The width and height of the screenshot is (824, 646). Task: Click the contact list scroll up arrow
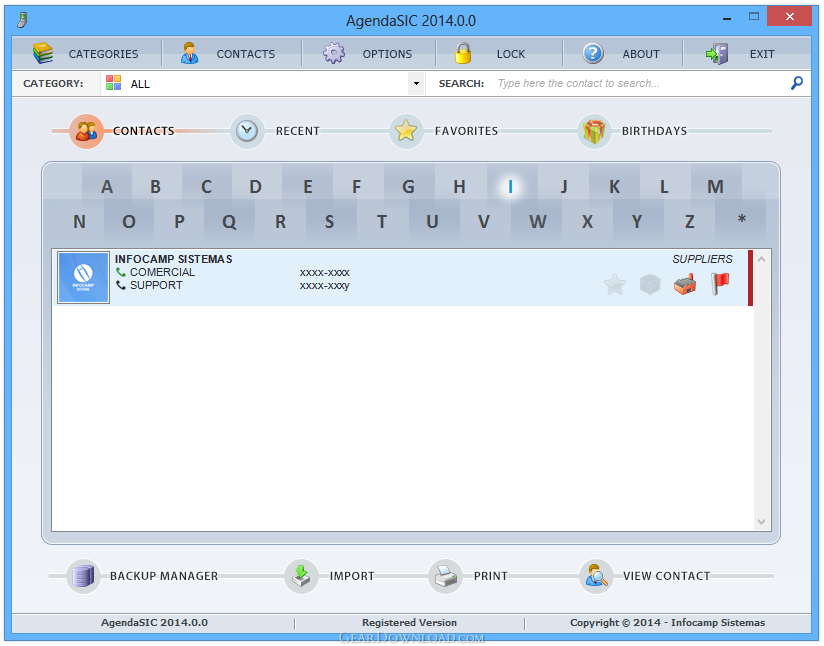pos(761,259)
